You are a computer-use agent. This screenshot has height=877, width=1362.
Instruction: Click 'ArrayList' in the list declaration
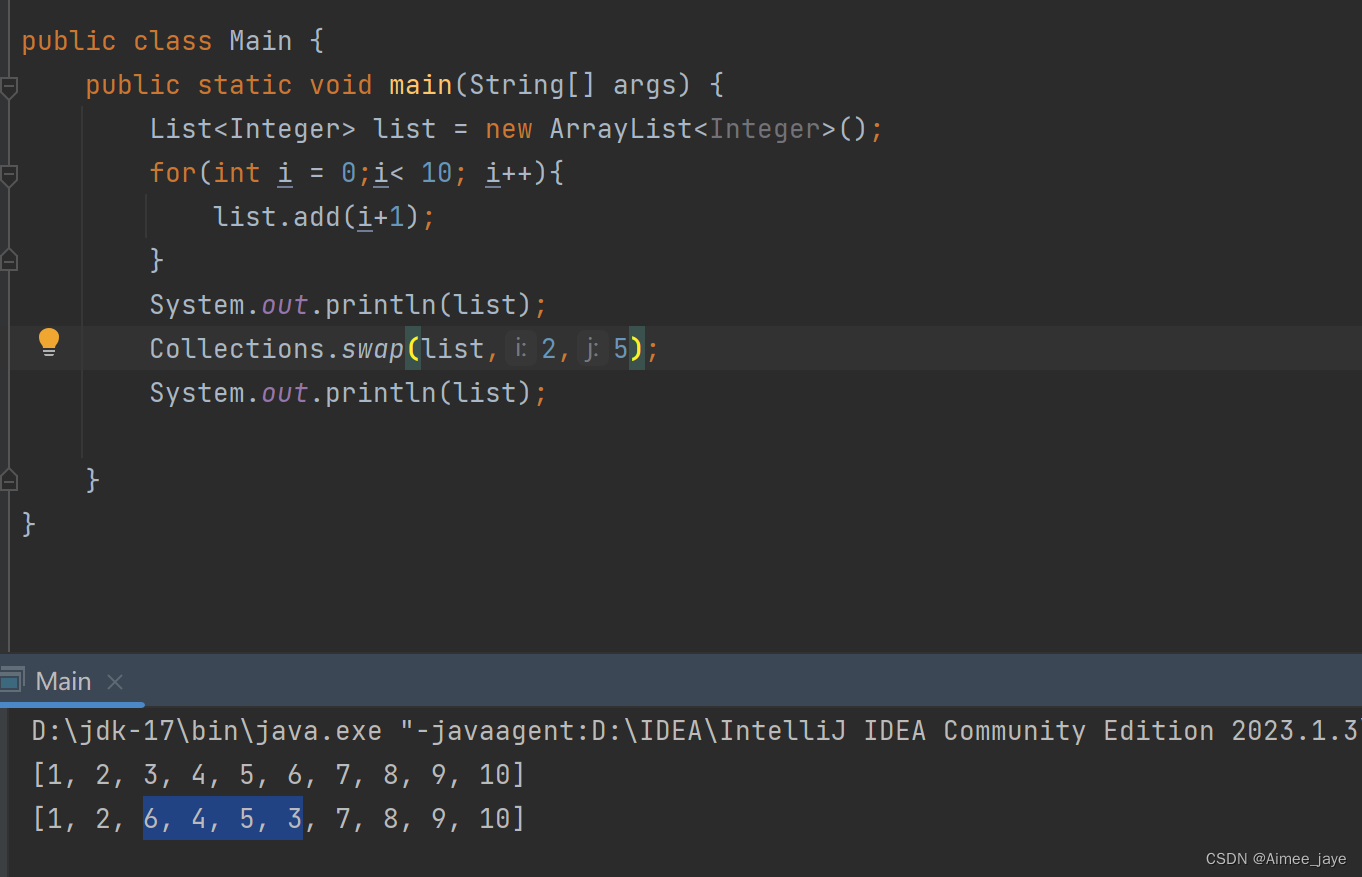click(x=621, y=129)
